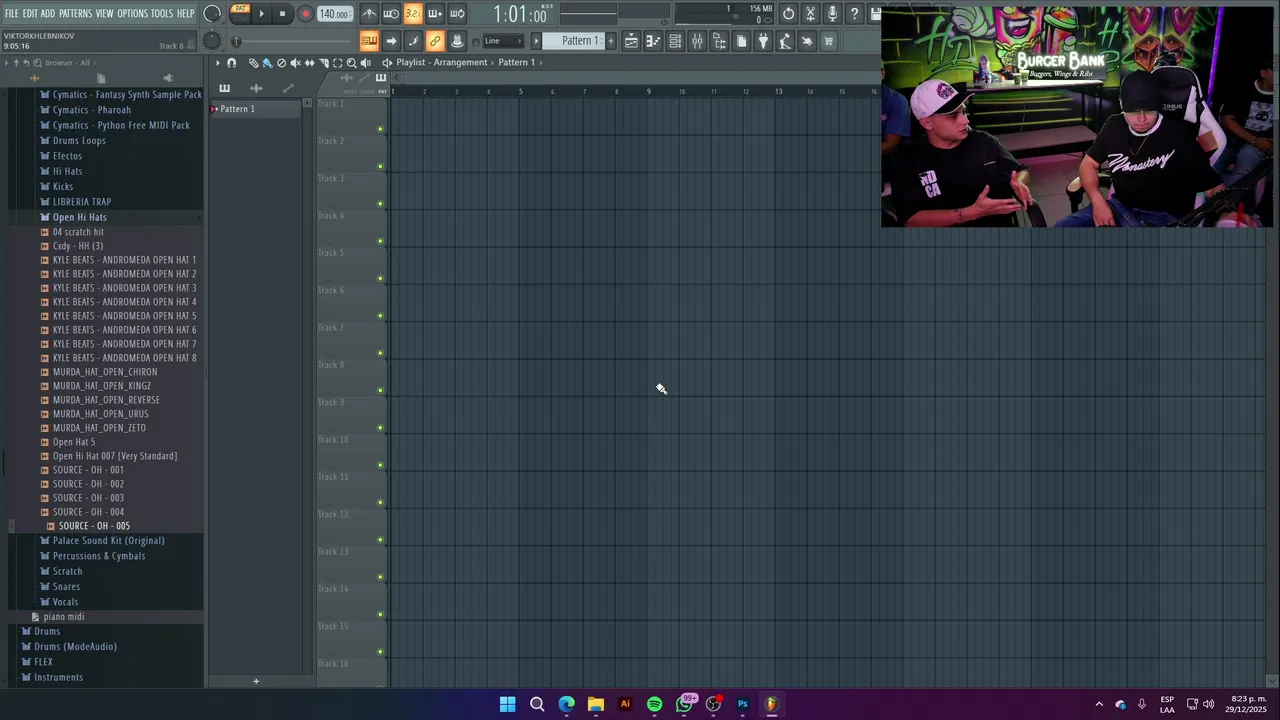Select the Draw pencil tool in playlist

pyautogui.click(x=253, y=63)
